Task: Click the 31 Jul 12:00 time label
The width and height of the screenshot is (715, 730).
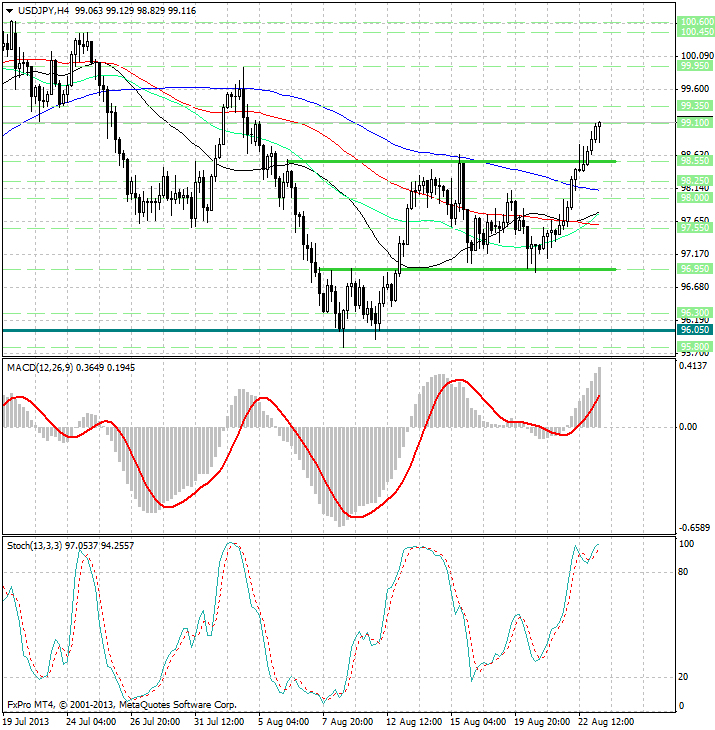Action: click(x=219, y=722)
